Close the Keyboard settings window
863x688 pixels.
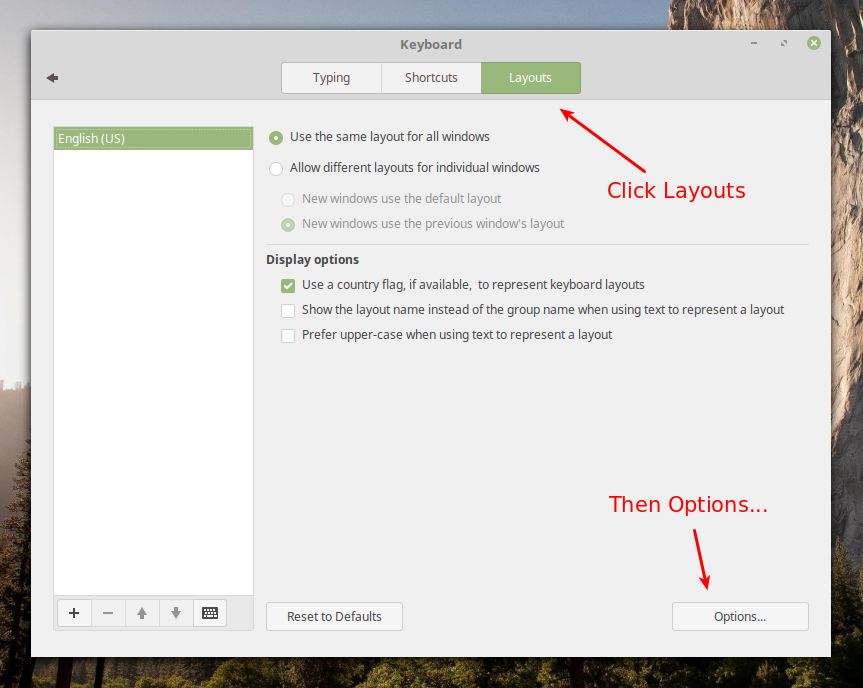814,43
